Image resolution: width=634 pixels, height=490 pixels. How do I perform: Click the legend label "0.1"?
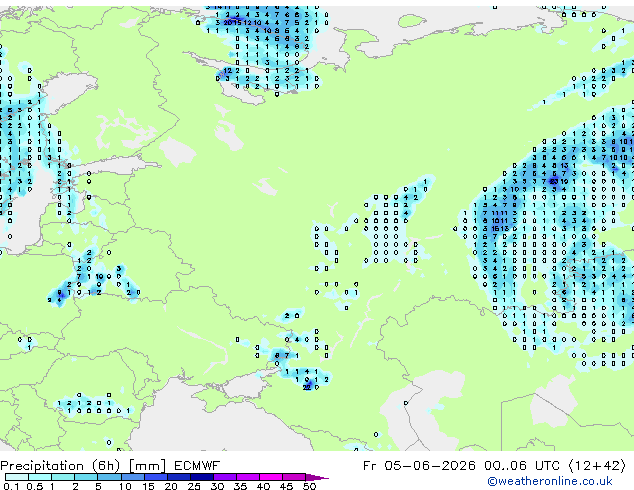point(11,486)
